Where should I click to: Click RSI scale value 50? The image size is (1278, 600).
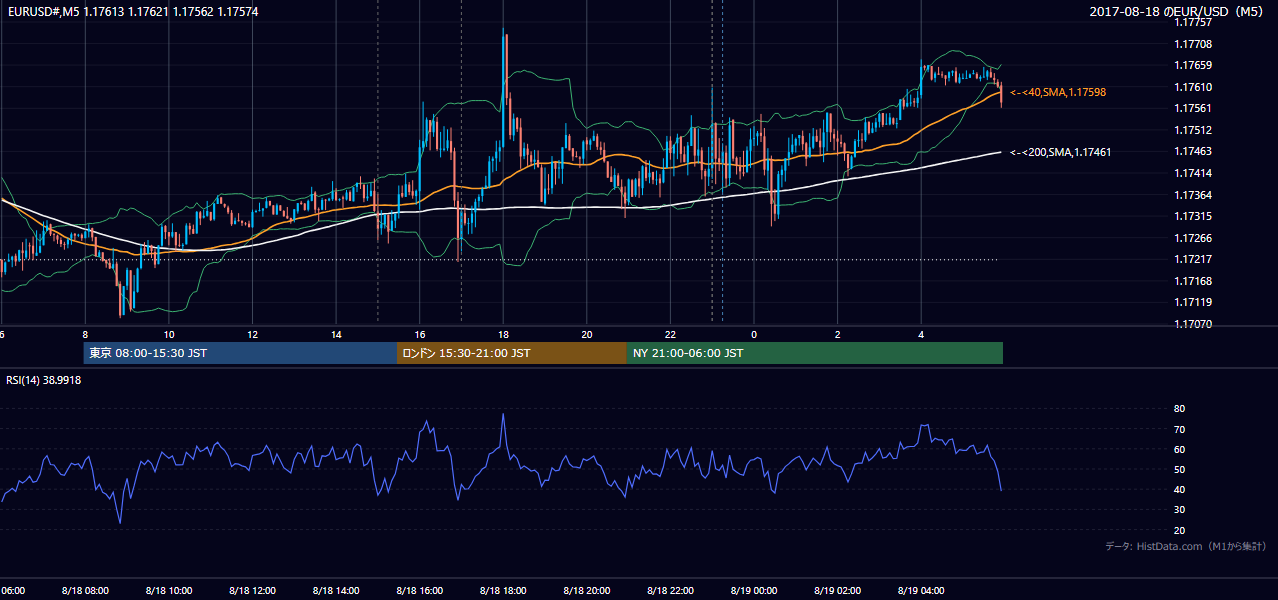pos(1179,469)
